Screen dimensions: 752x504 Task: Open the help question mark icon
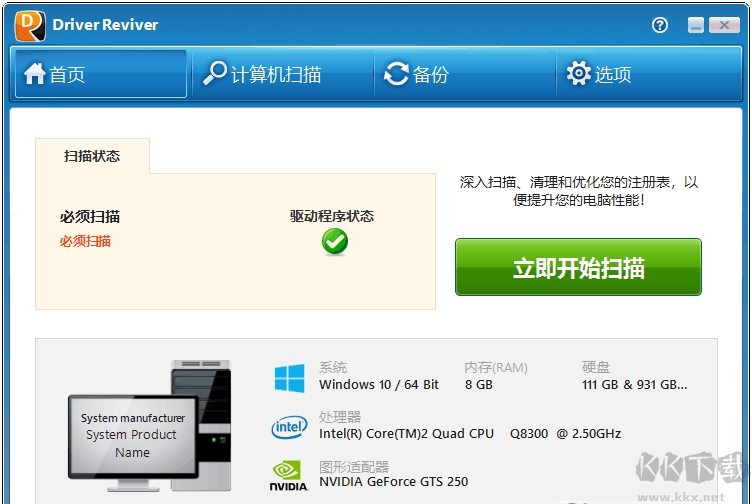pyautogui.click(x=660, y=25)
